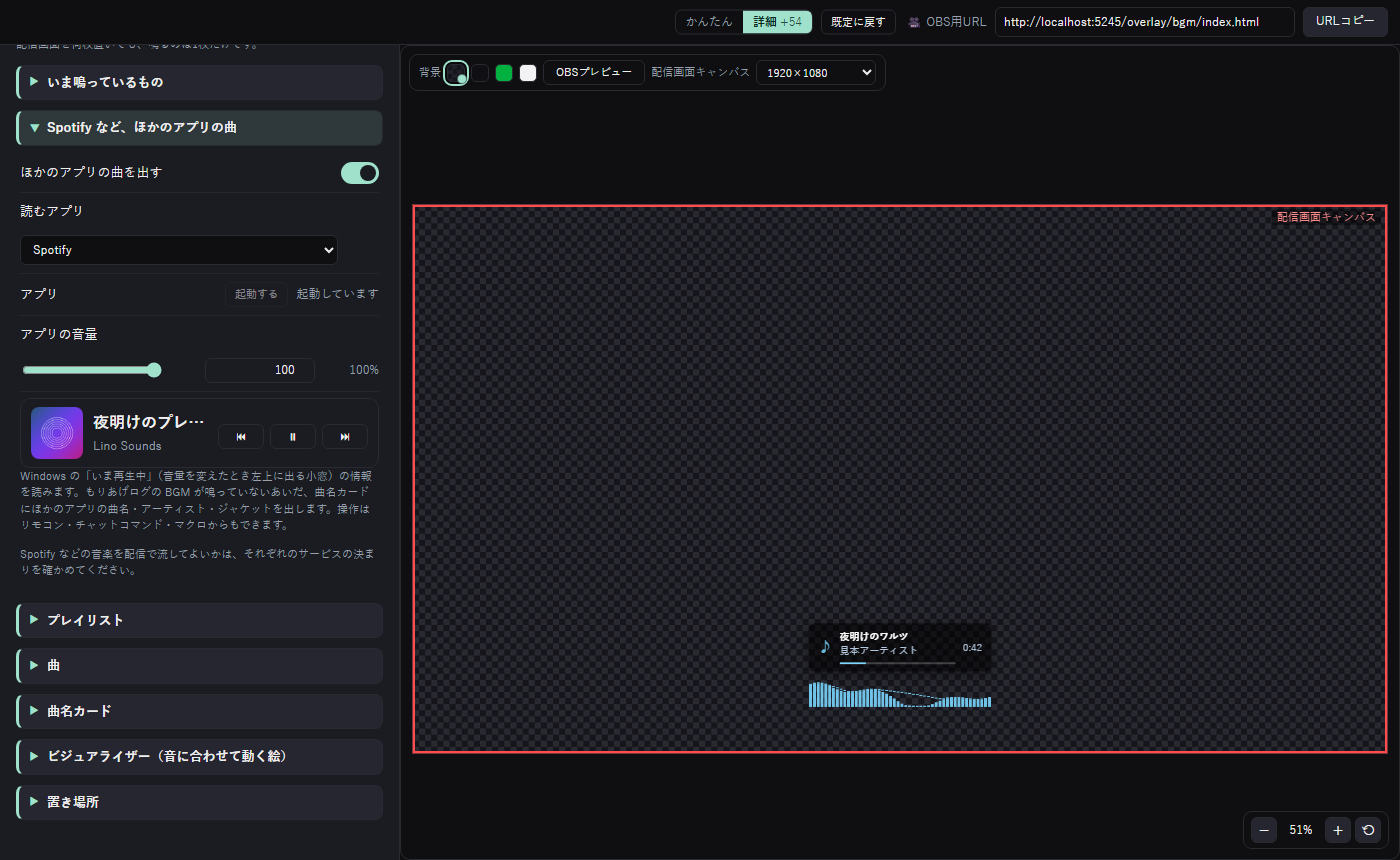Click the OBS icon beside OBS用URL

(914, 22)
